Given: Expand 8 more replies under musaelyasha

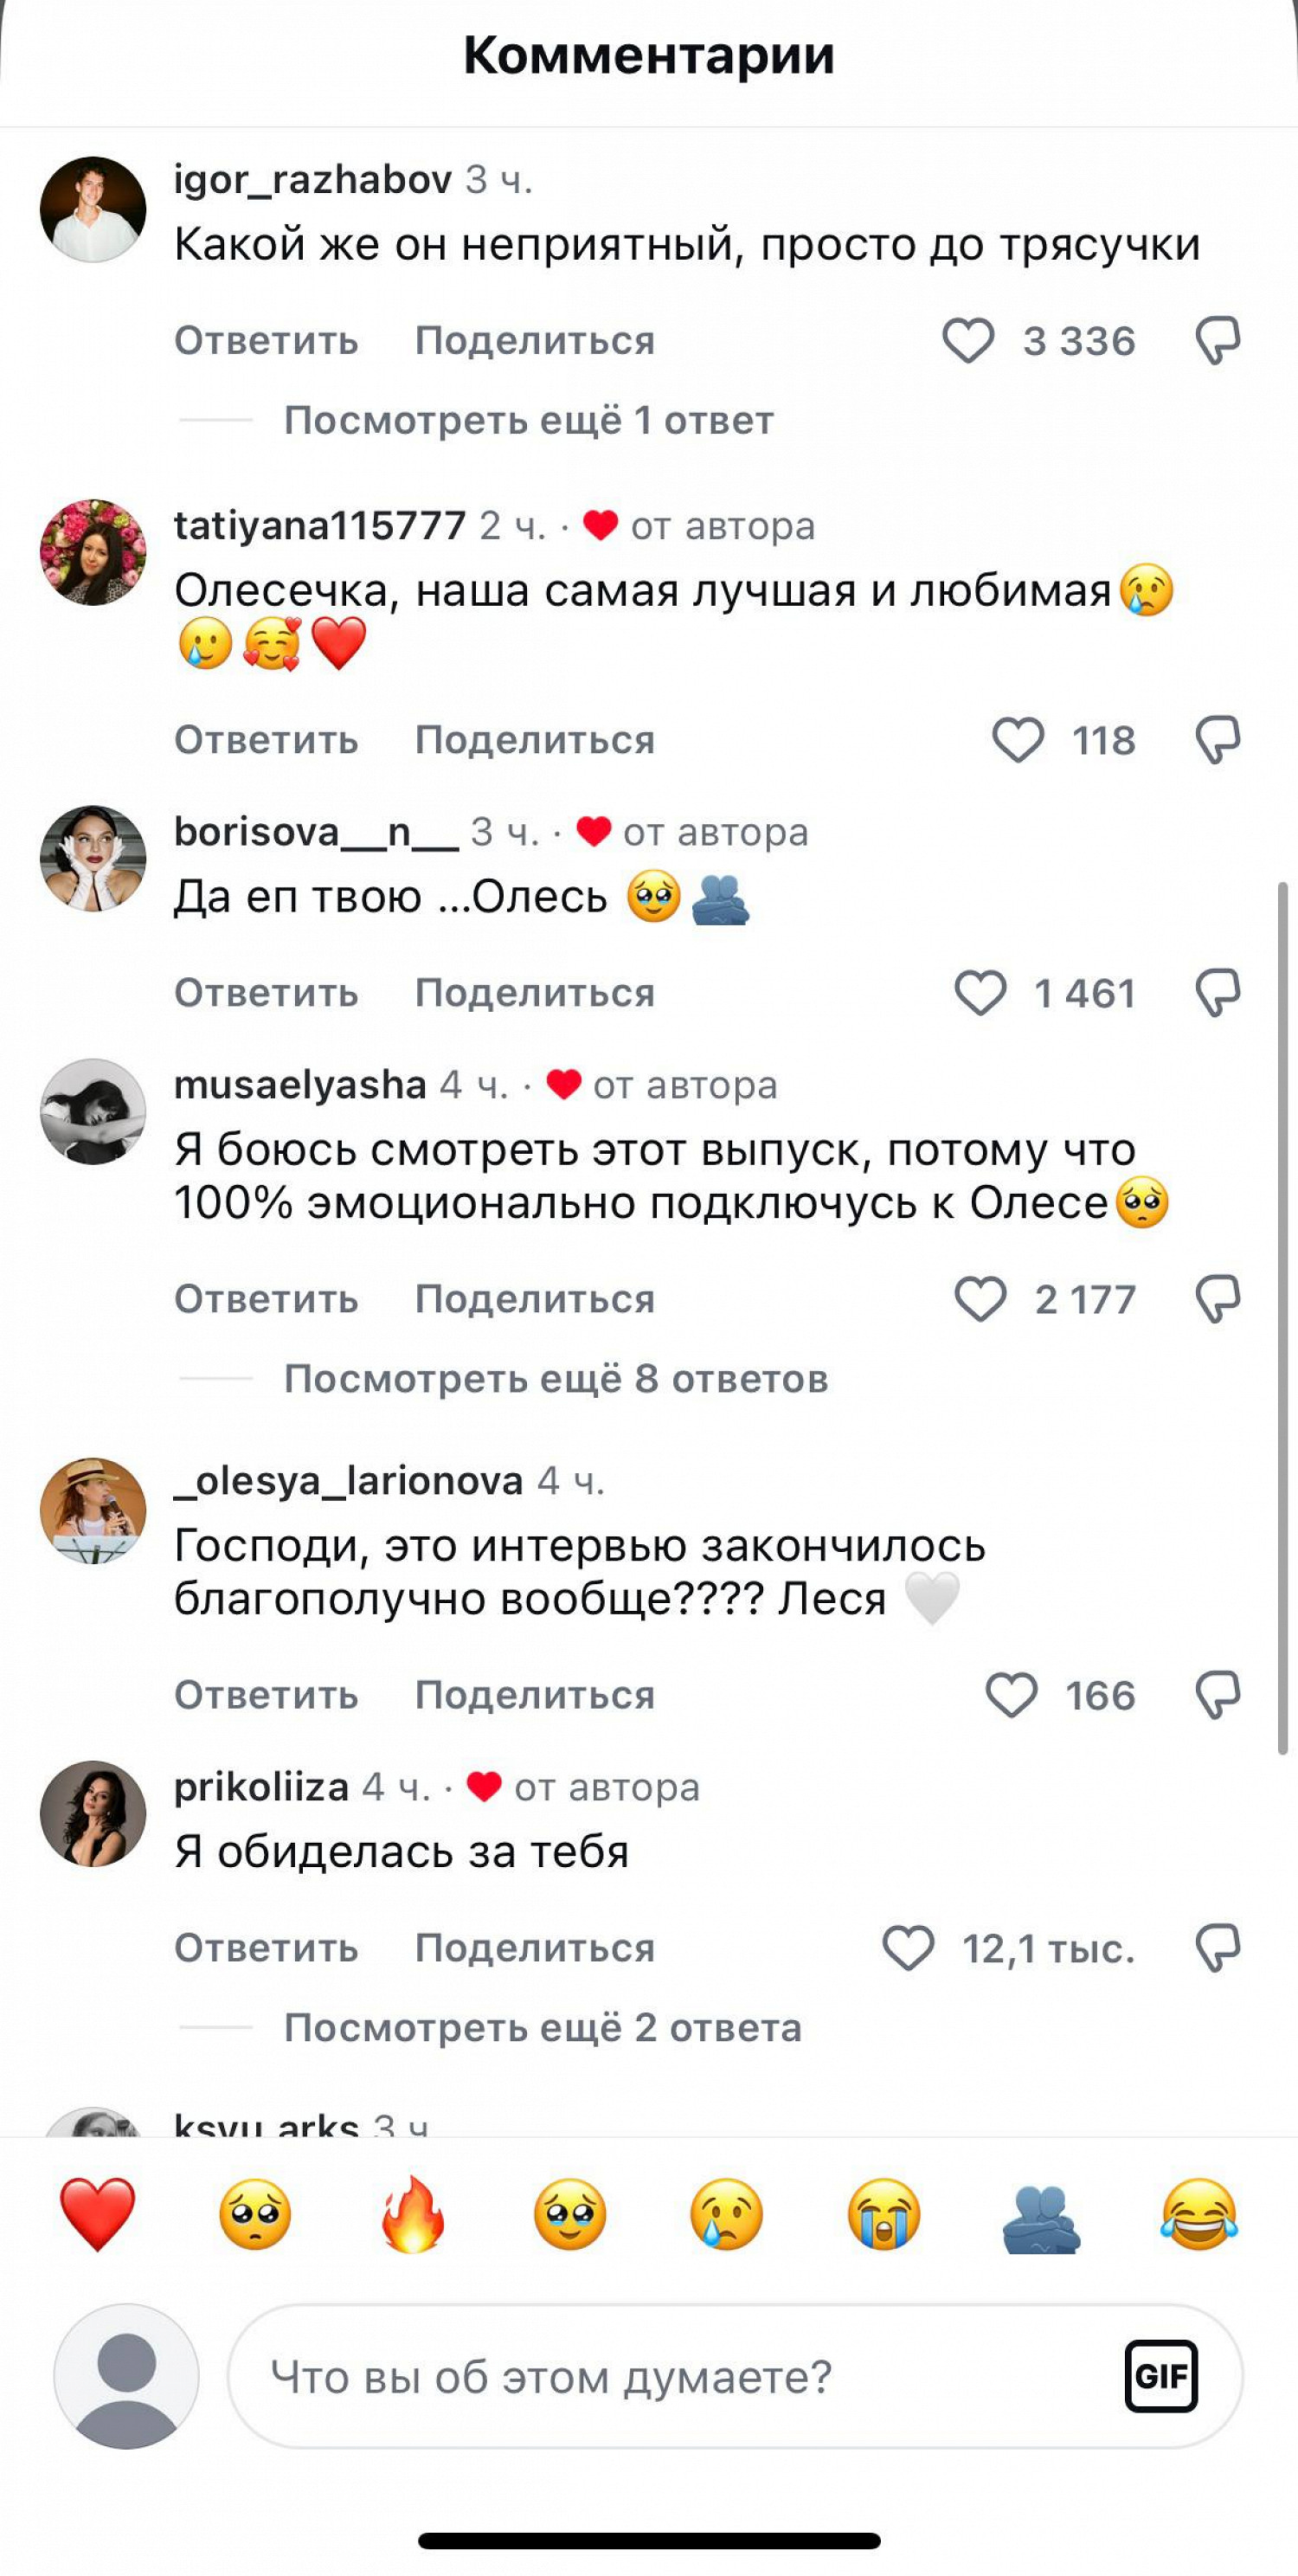Looking at the screenshot, I should [555, 1379].
